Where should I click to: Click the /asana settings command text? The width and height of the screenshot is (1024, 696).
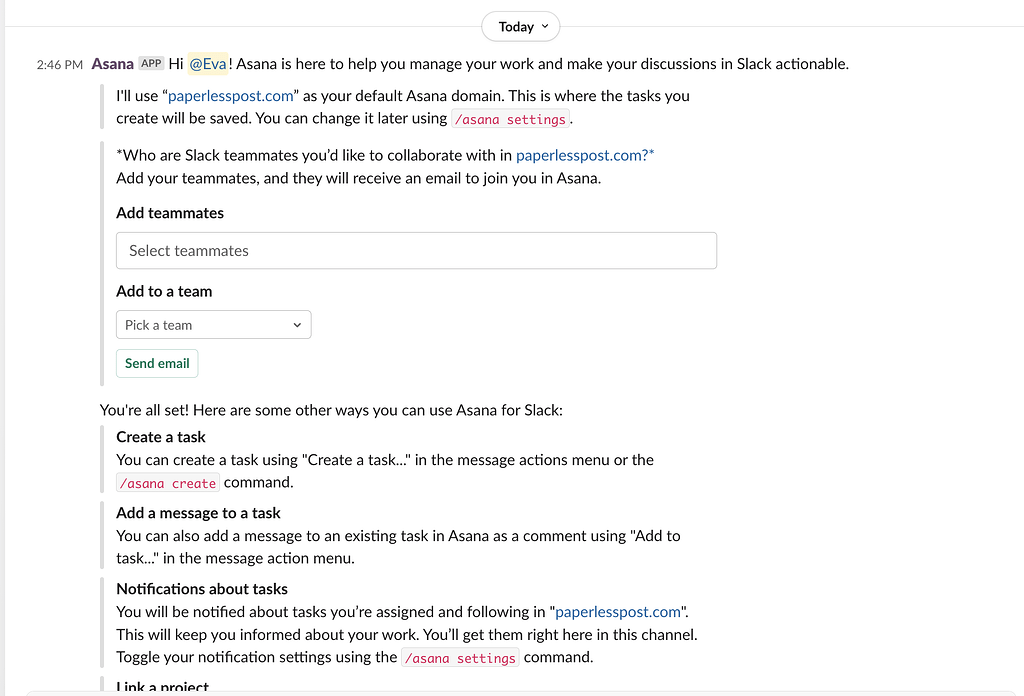click(x=510, y=118)
